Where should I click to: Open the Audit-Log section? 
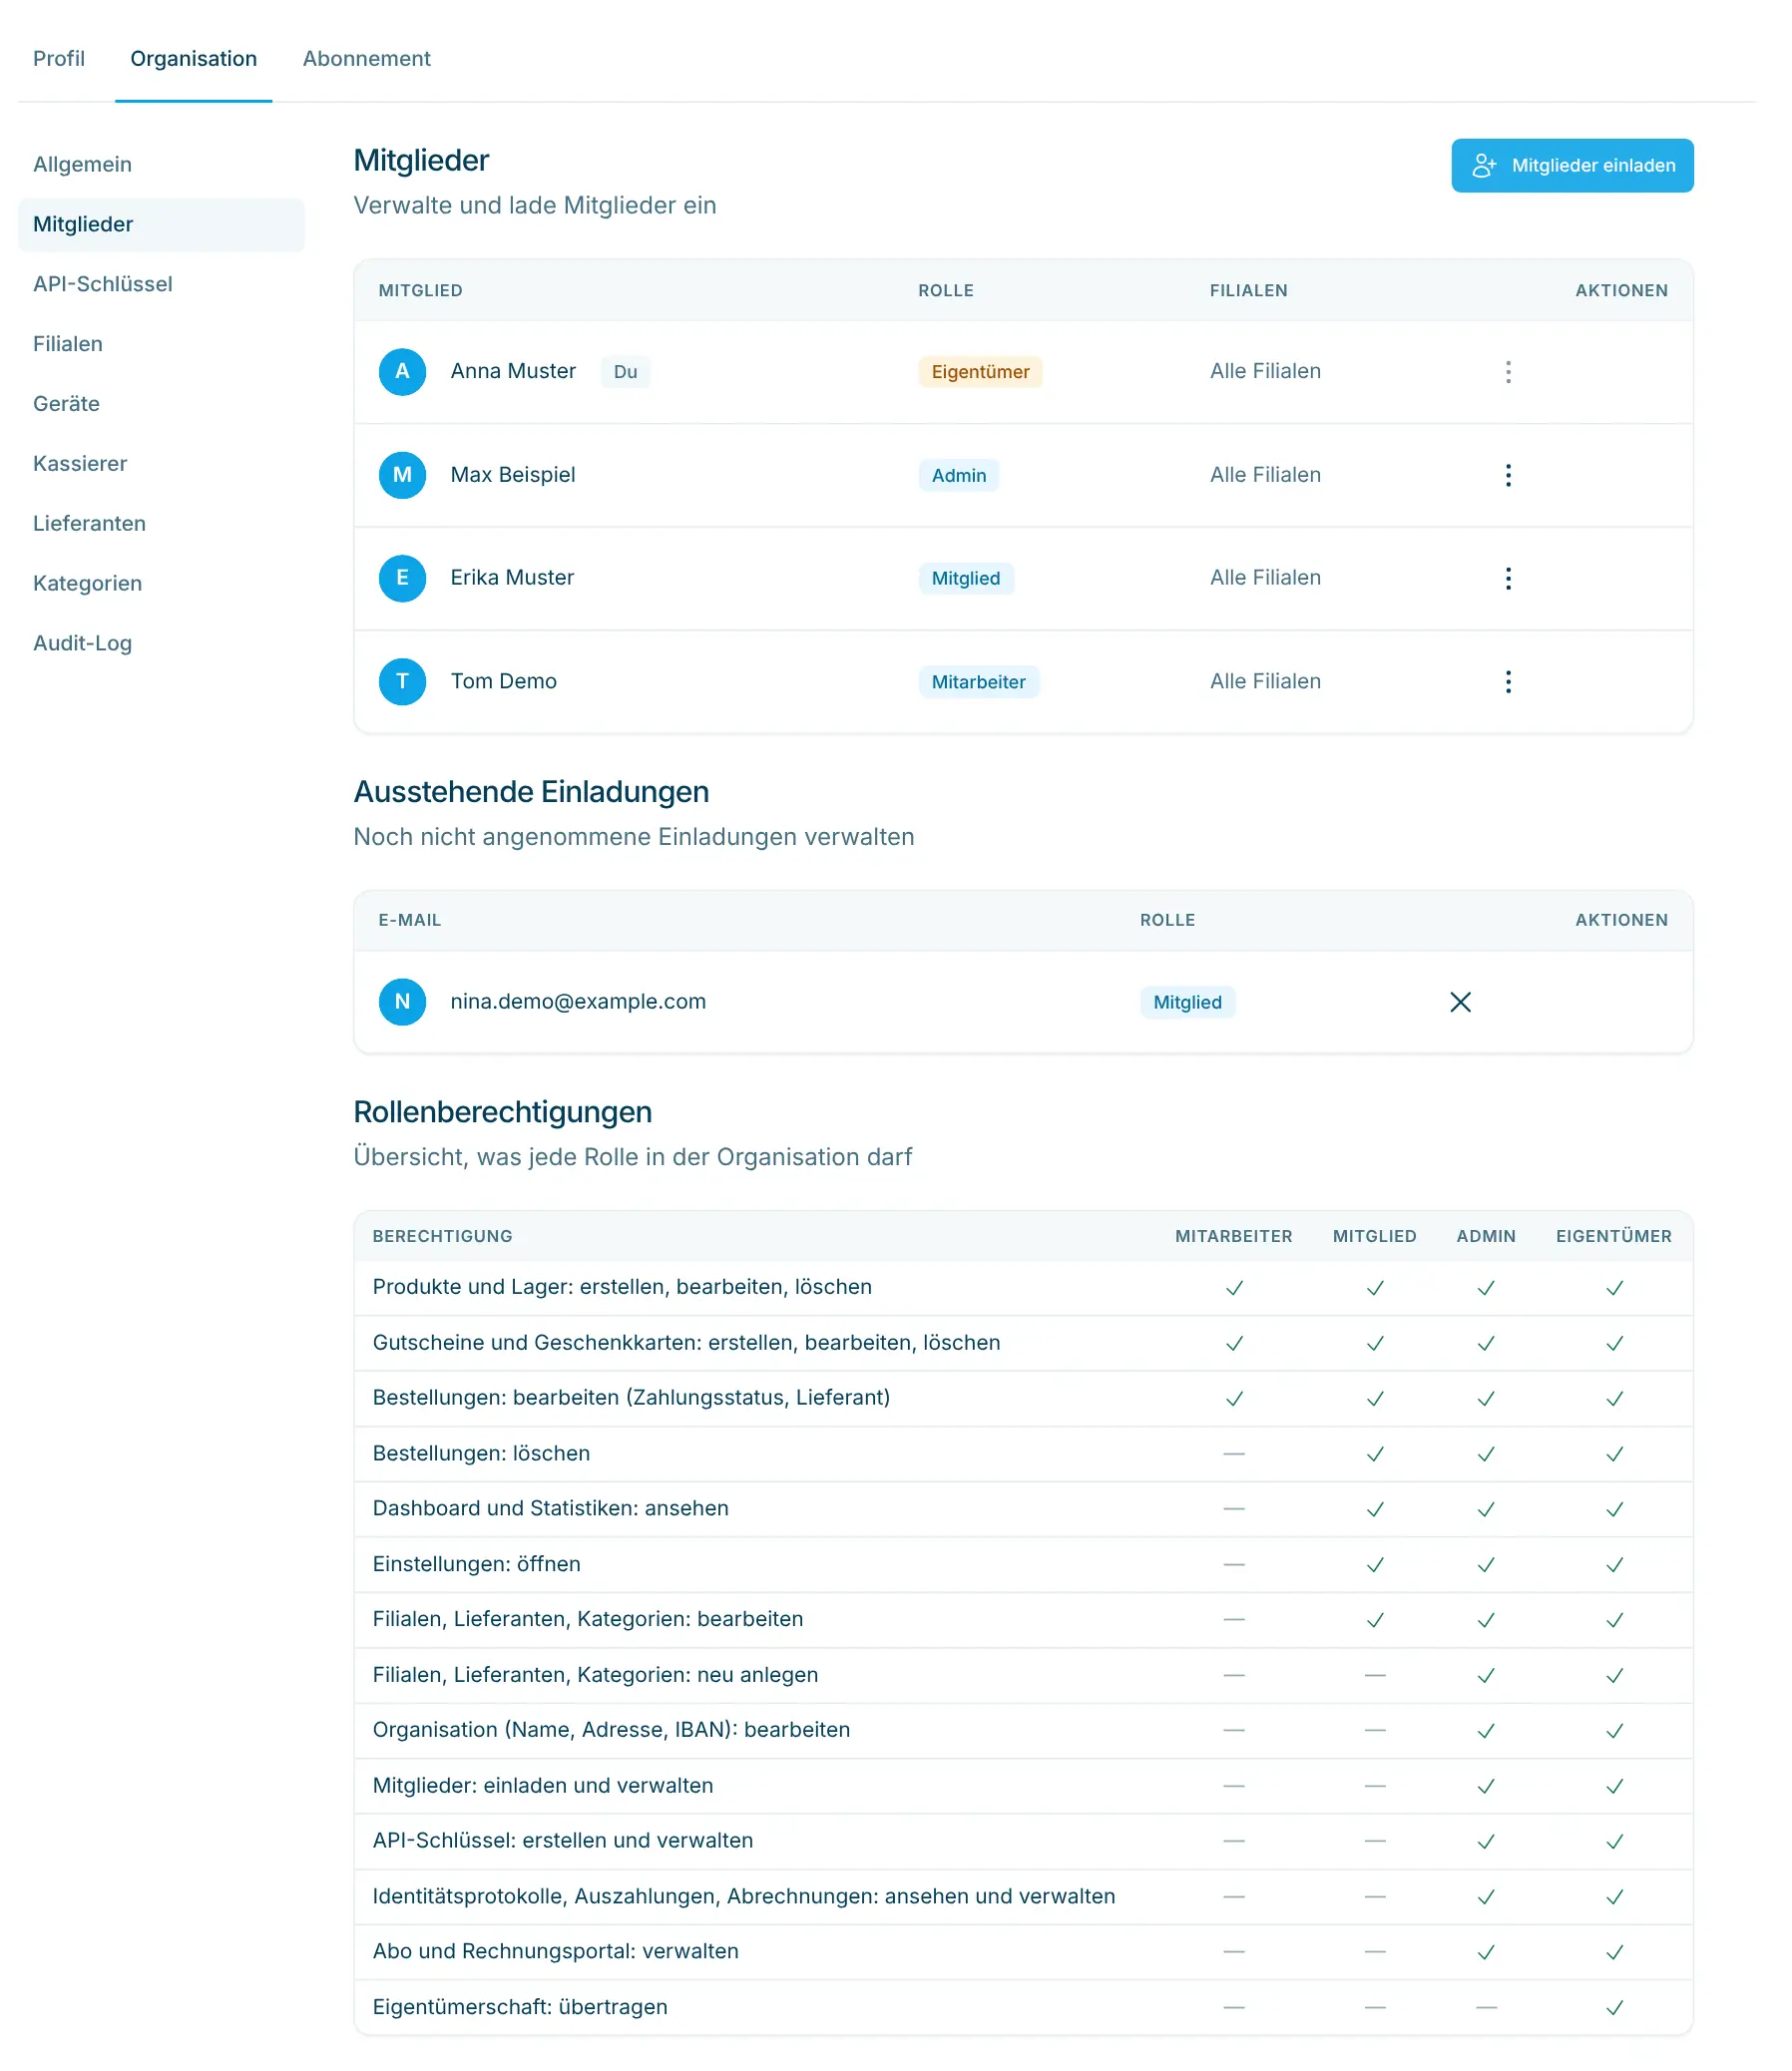(x=161, y=645)
